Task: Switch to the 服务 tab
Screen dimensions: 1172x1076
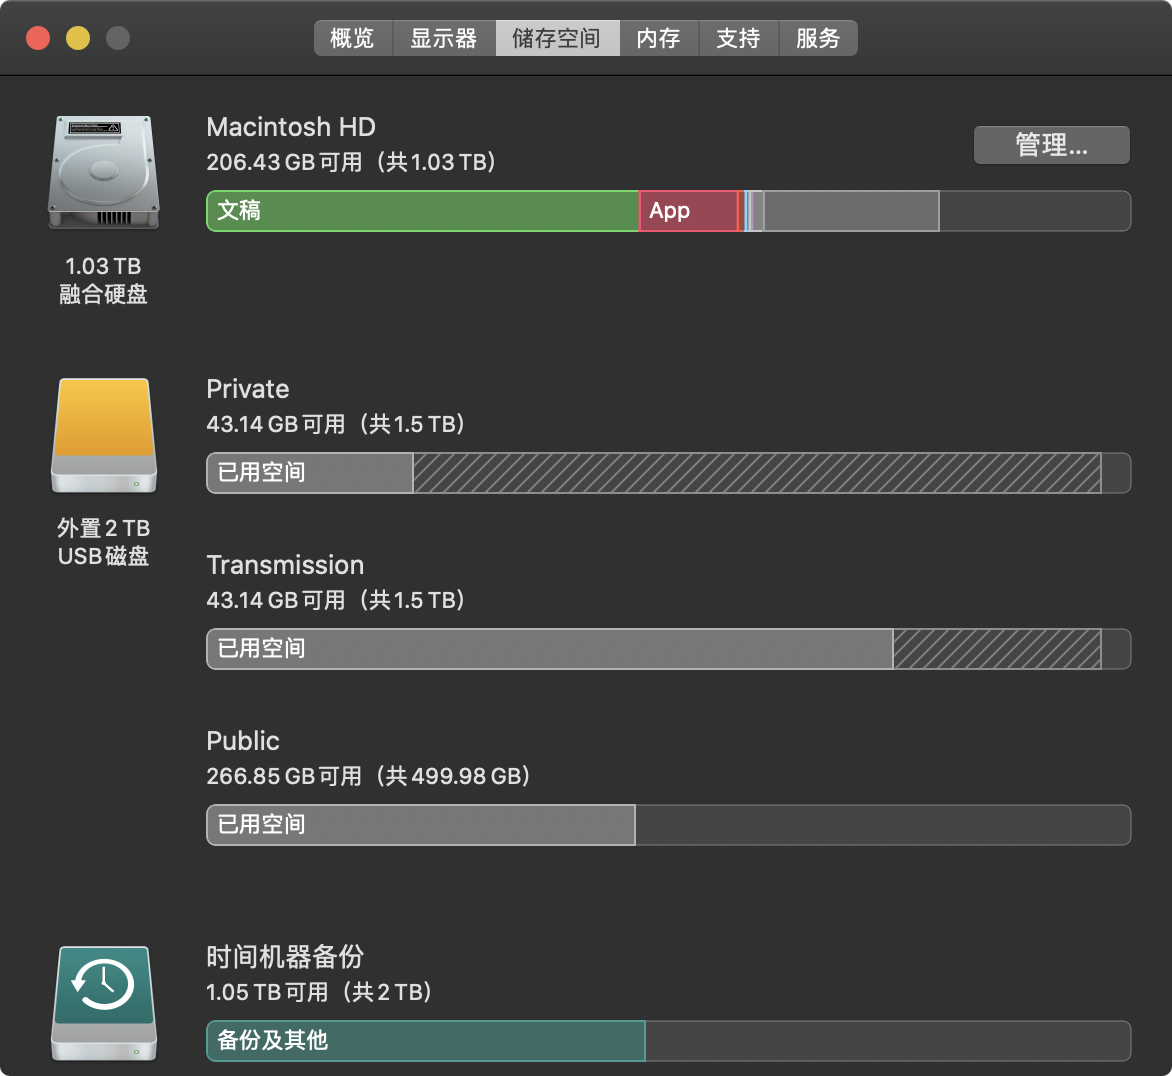Action: point(818,38)
